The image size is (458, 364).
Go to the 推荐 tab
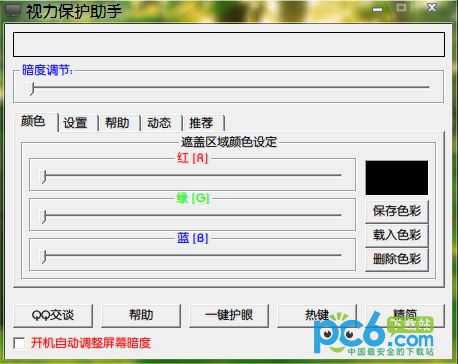tap(202, 123)
